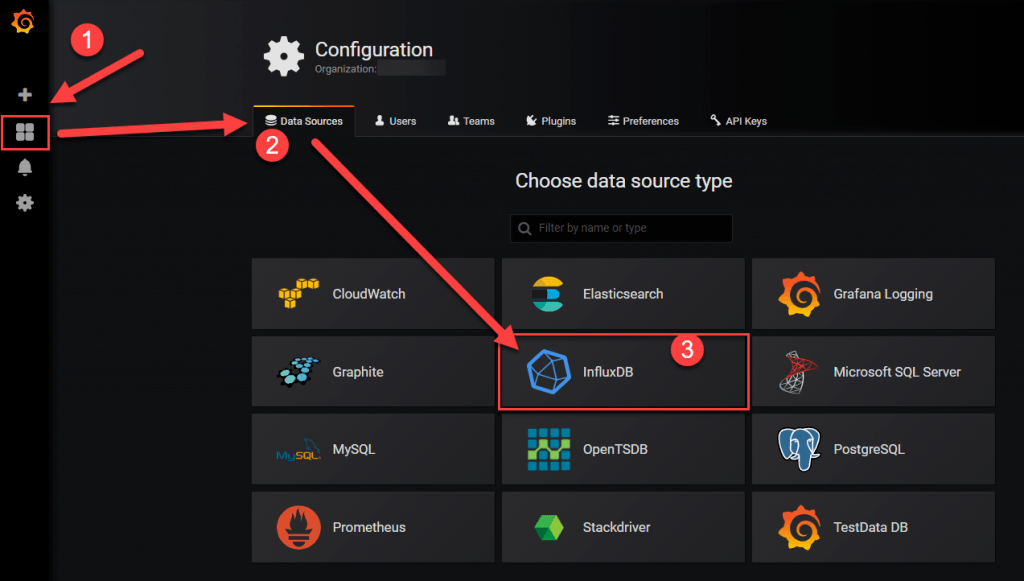This screenshot has height=581, width=1024.
Task: Focus the Filter by name or type field
Action: [x=621, y=228]
